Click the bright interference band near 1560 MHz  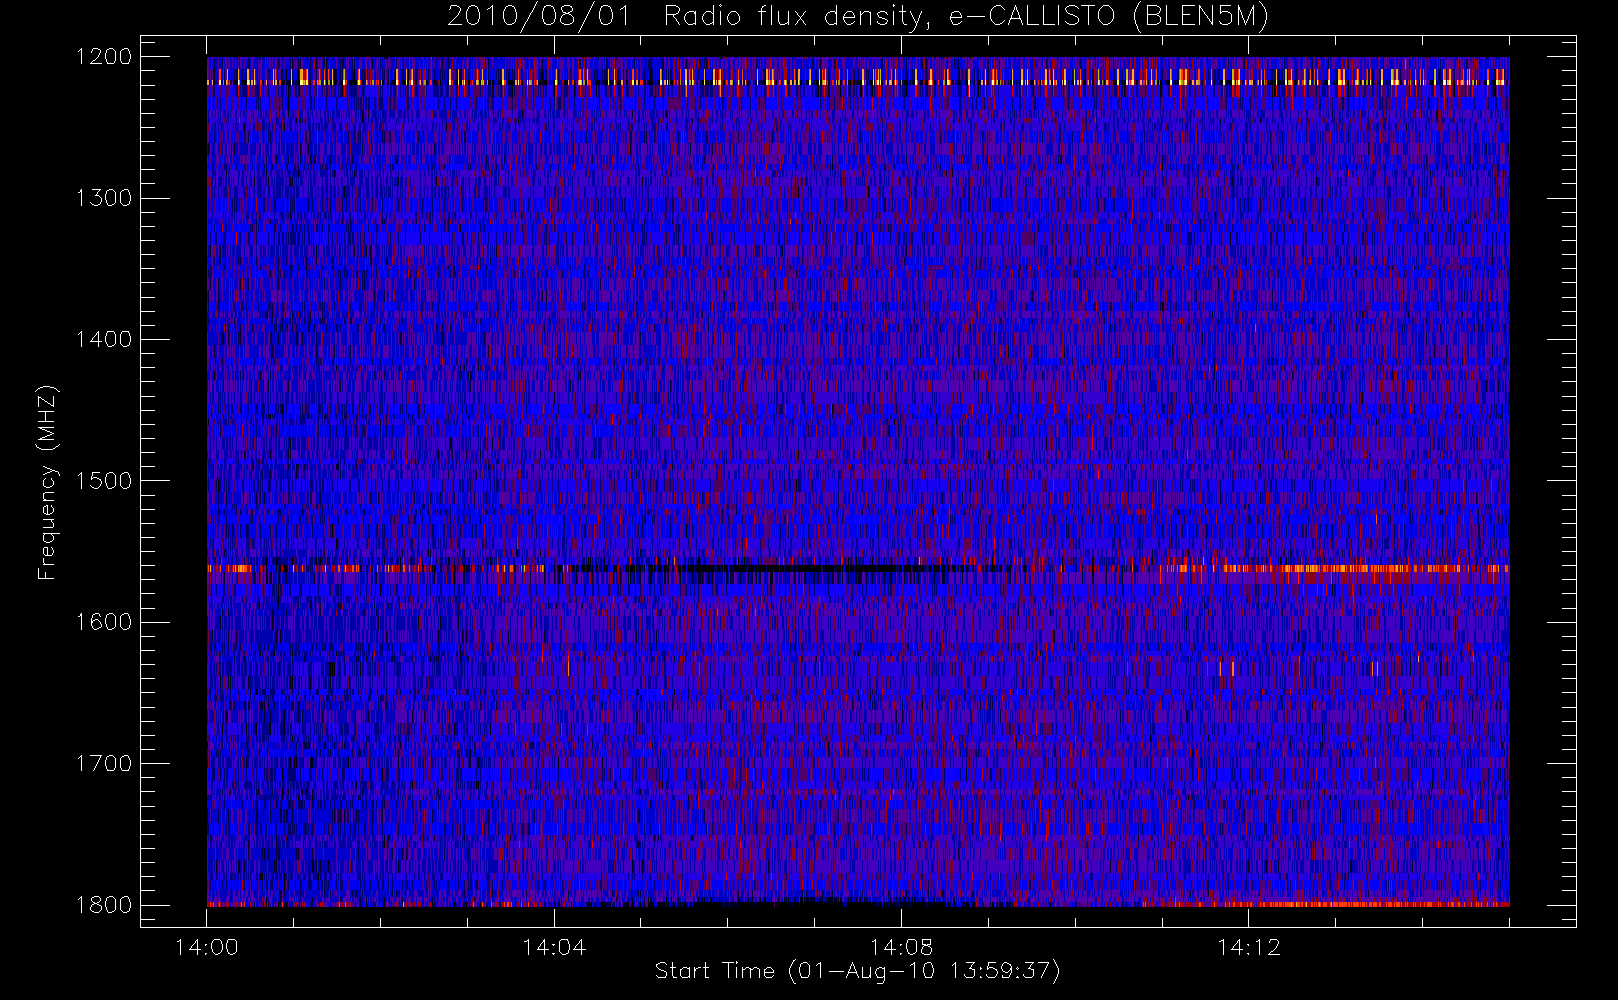(858, 569)
